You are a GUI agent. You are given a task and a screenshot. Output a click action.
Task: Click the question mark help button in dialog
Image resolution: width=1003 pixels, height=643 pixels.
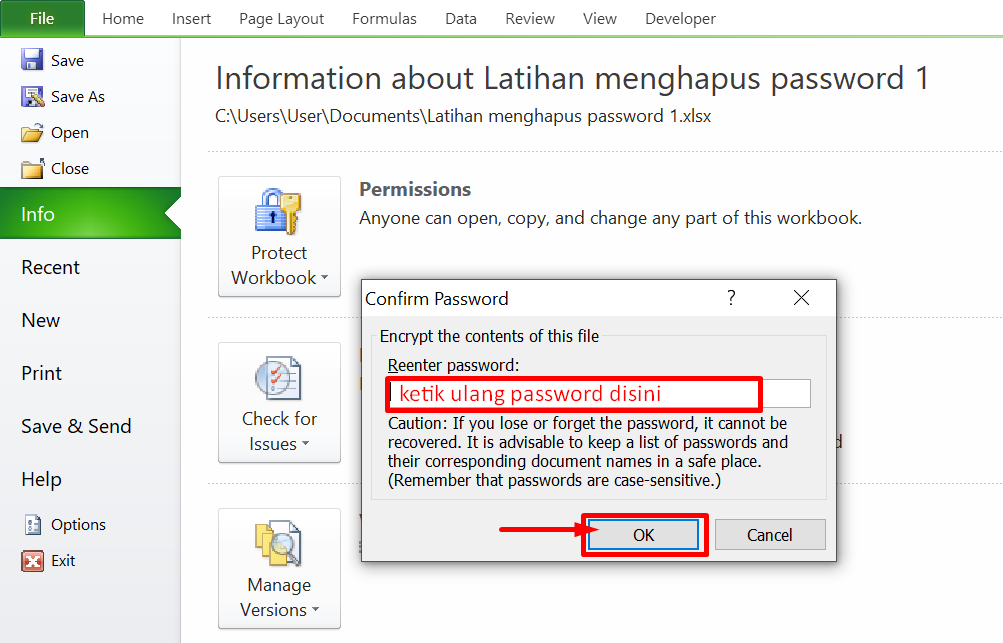(731, 298)
